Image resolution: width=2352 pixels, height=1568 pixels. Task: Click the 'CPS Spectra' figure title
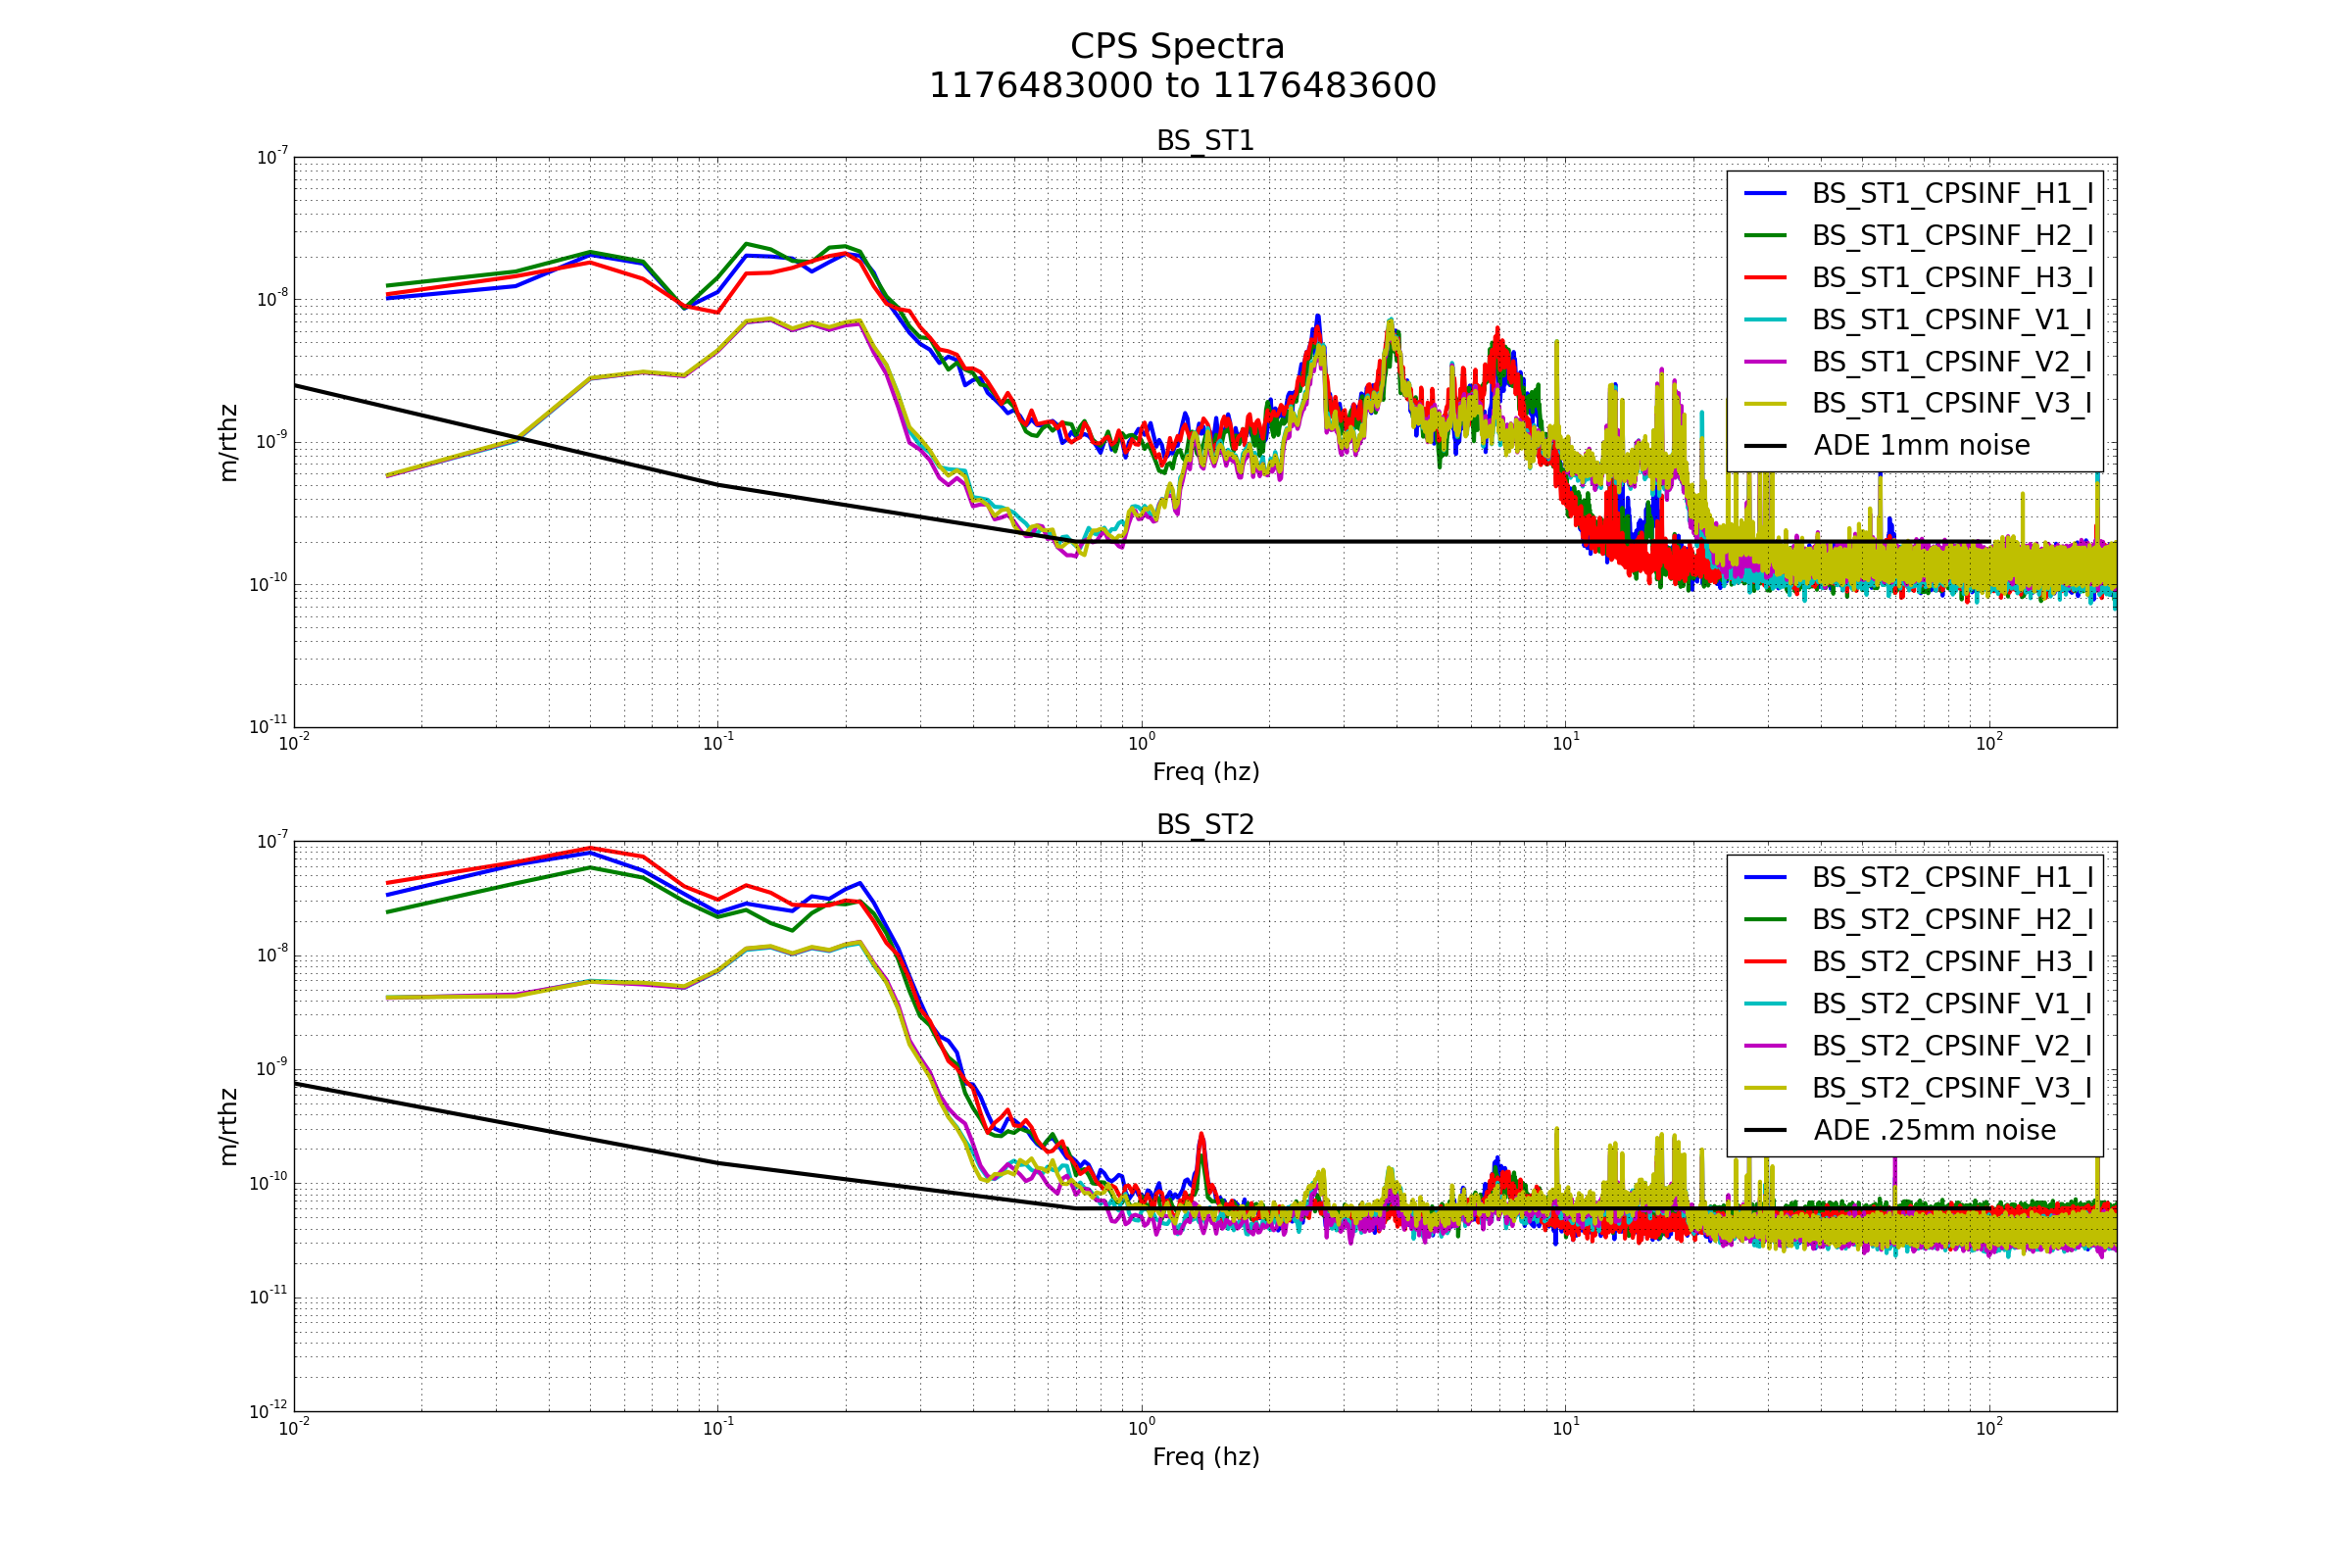click(1177, 47)
